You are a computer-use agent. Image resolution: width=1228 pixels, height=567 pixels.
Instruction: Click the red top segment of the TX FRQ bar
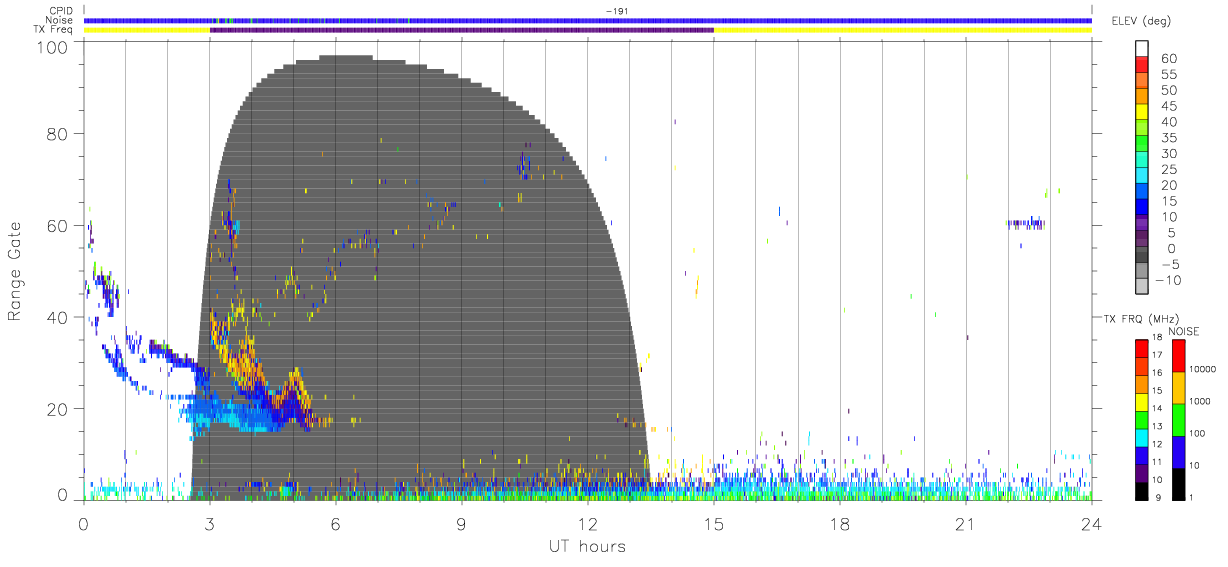click(1142, 349)
